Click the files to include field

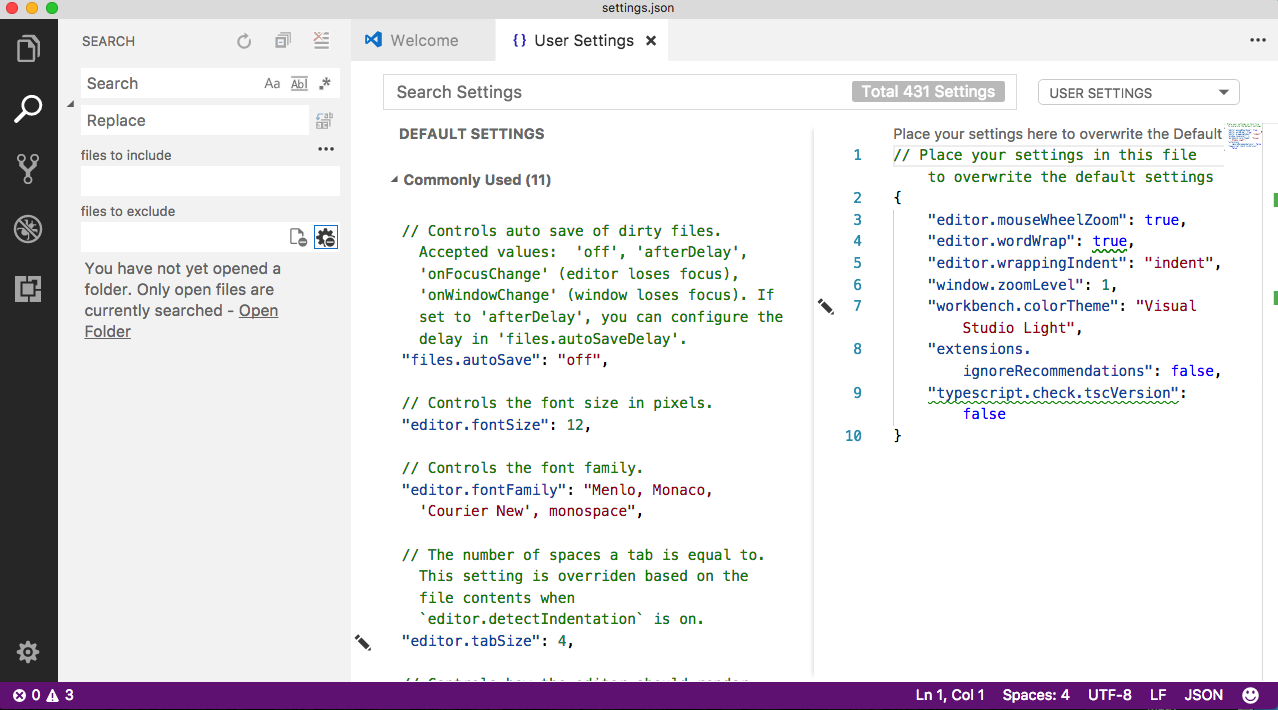(210, 181)
